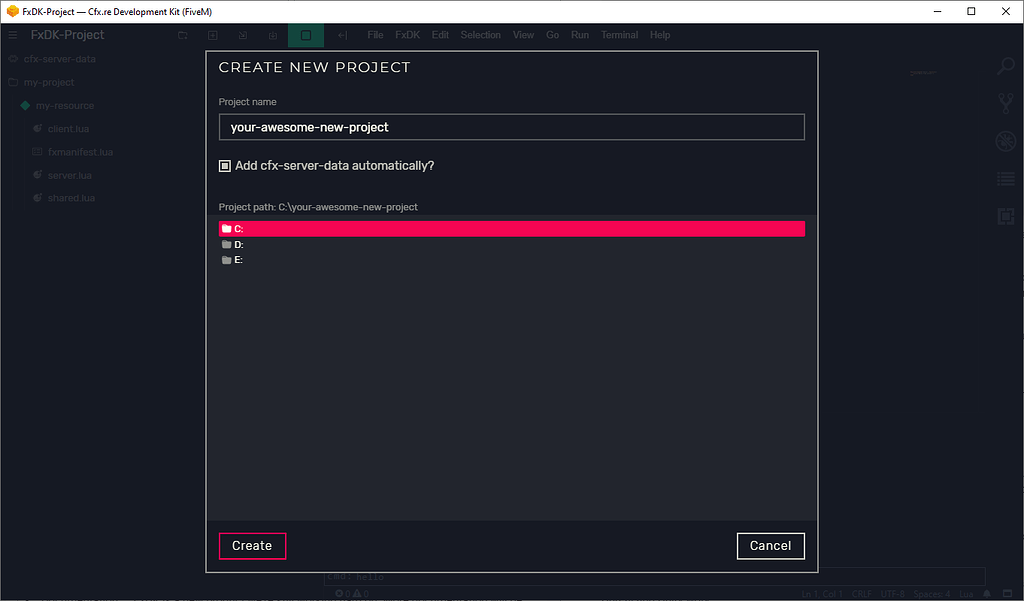Click the highlighted stop server toolbar icon
This screenshot has width=1024, height=601.
click(x=305, y=34)
